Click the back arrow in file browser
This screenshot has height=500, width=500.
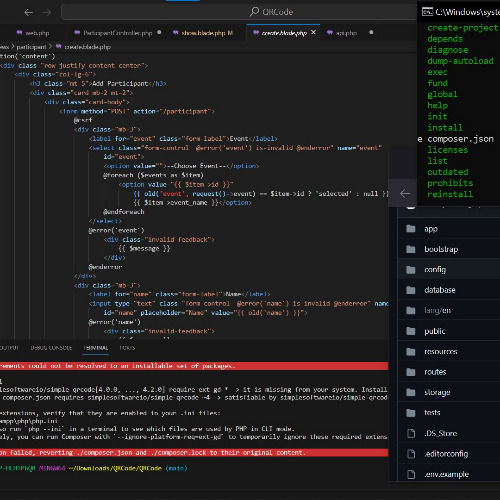[405, 193]
